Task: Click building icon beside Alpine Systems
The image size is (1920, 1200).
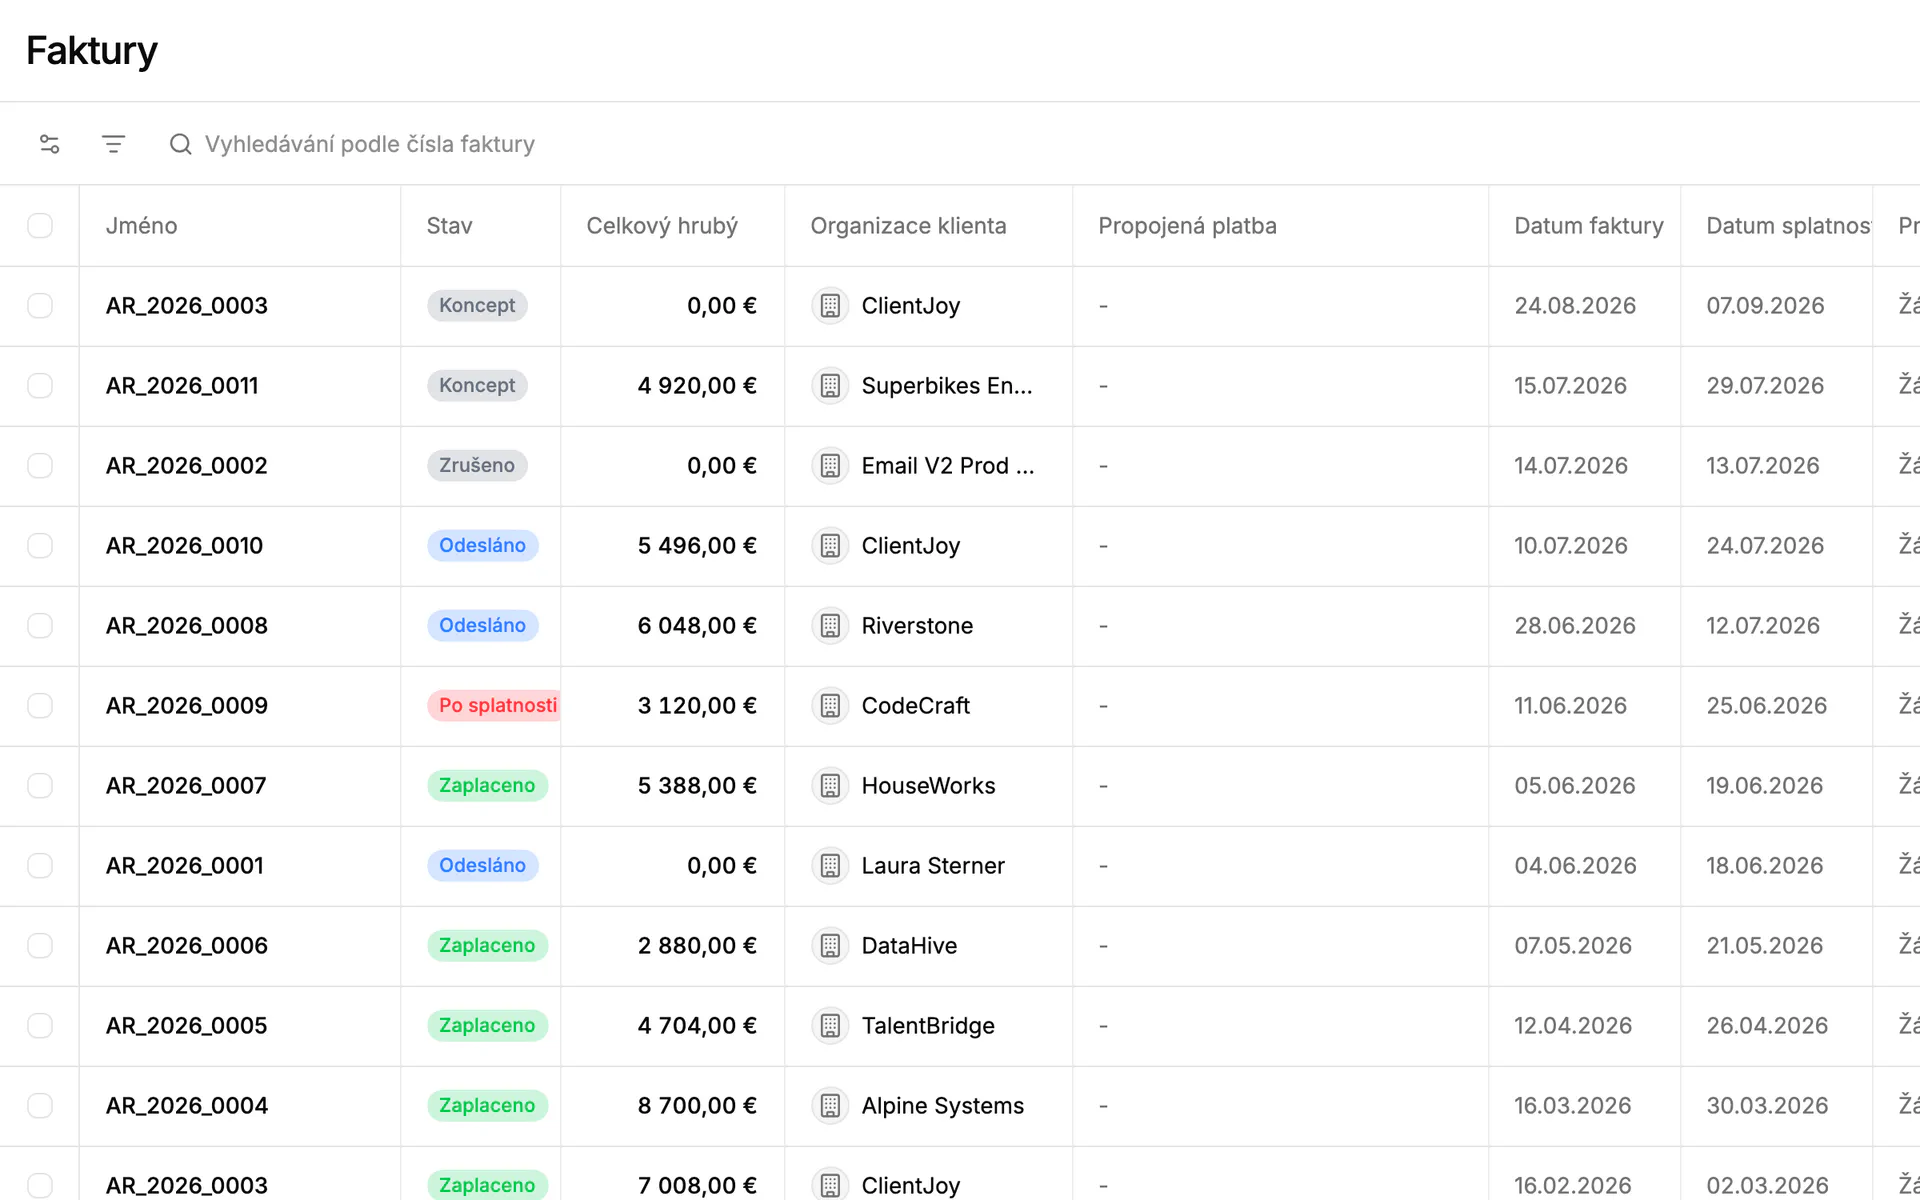Action: (x=830, y=1106)
